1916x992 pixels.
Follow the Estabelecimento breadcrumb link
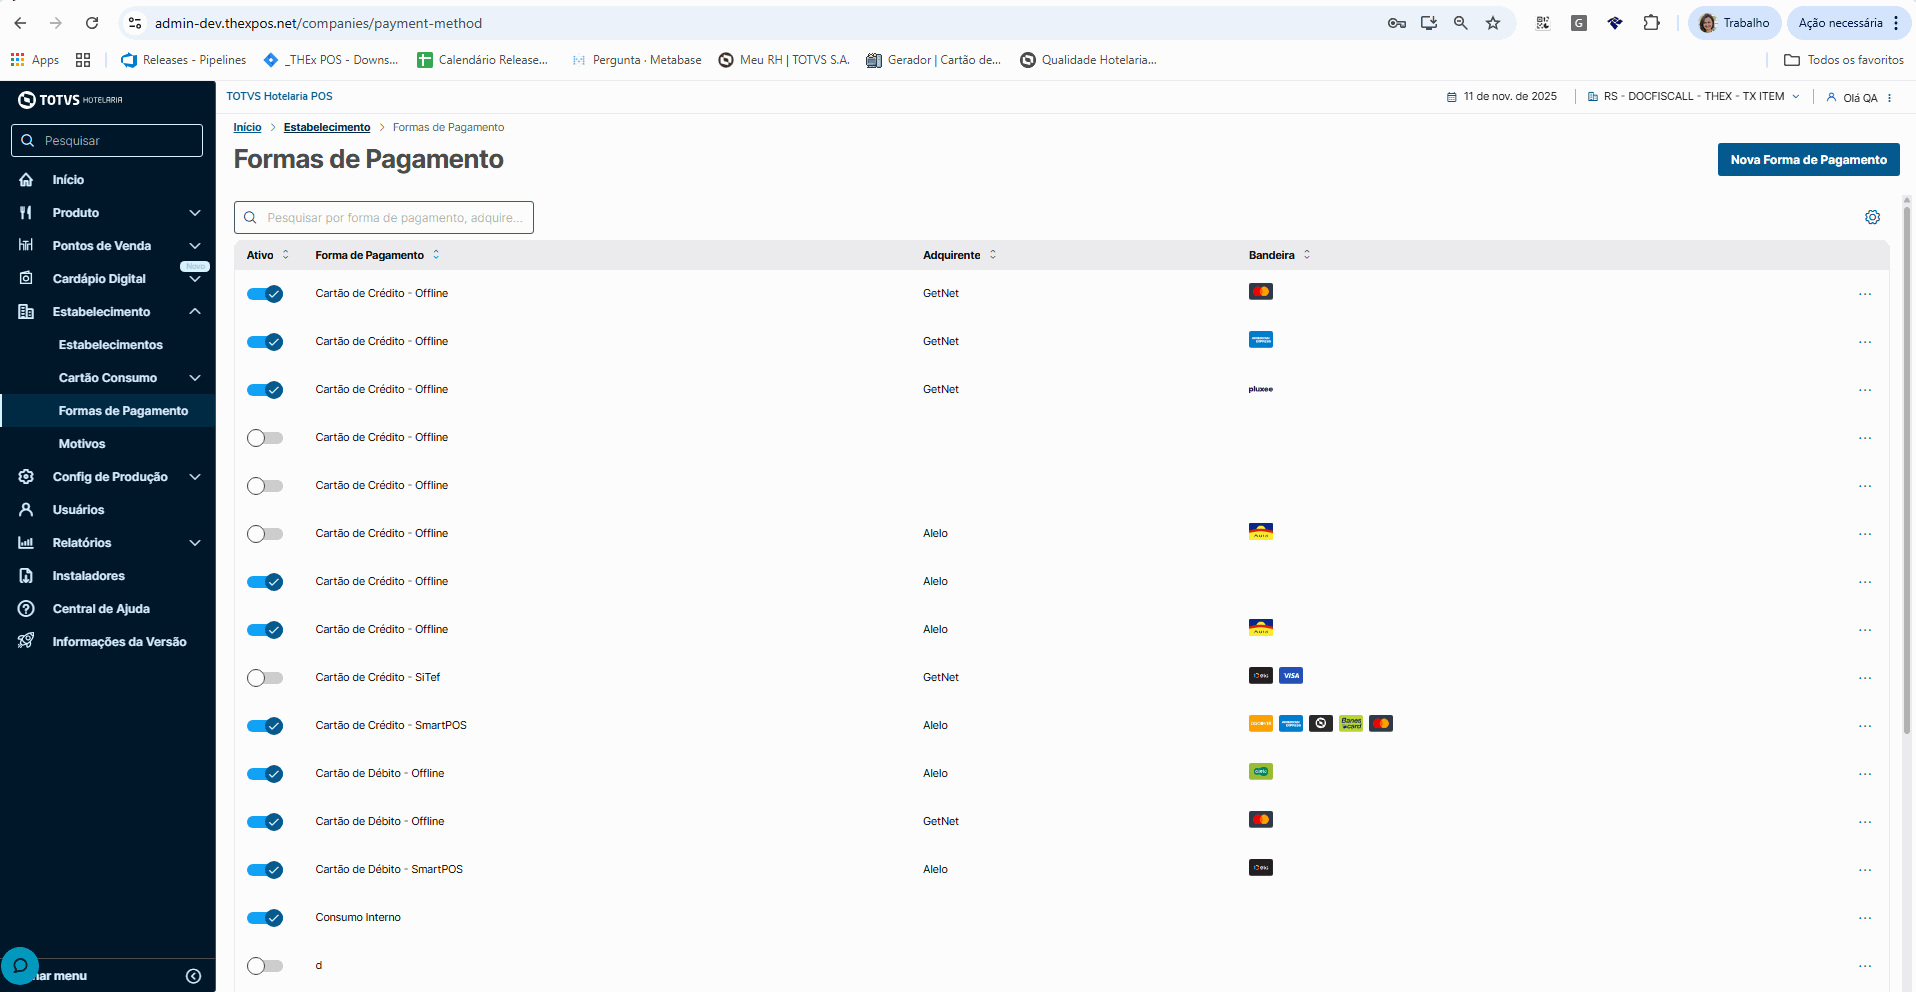coord(327,128)
